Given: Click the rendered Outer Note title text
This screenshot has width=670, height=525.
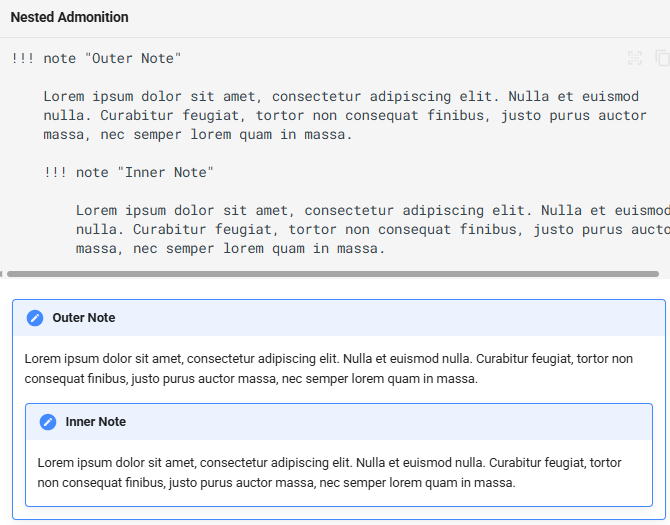Looking at the screenshot, I should pyautogui.click(x=84, y=318).
